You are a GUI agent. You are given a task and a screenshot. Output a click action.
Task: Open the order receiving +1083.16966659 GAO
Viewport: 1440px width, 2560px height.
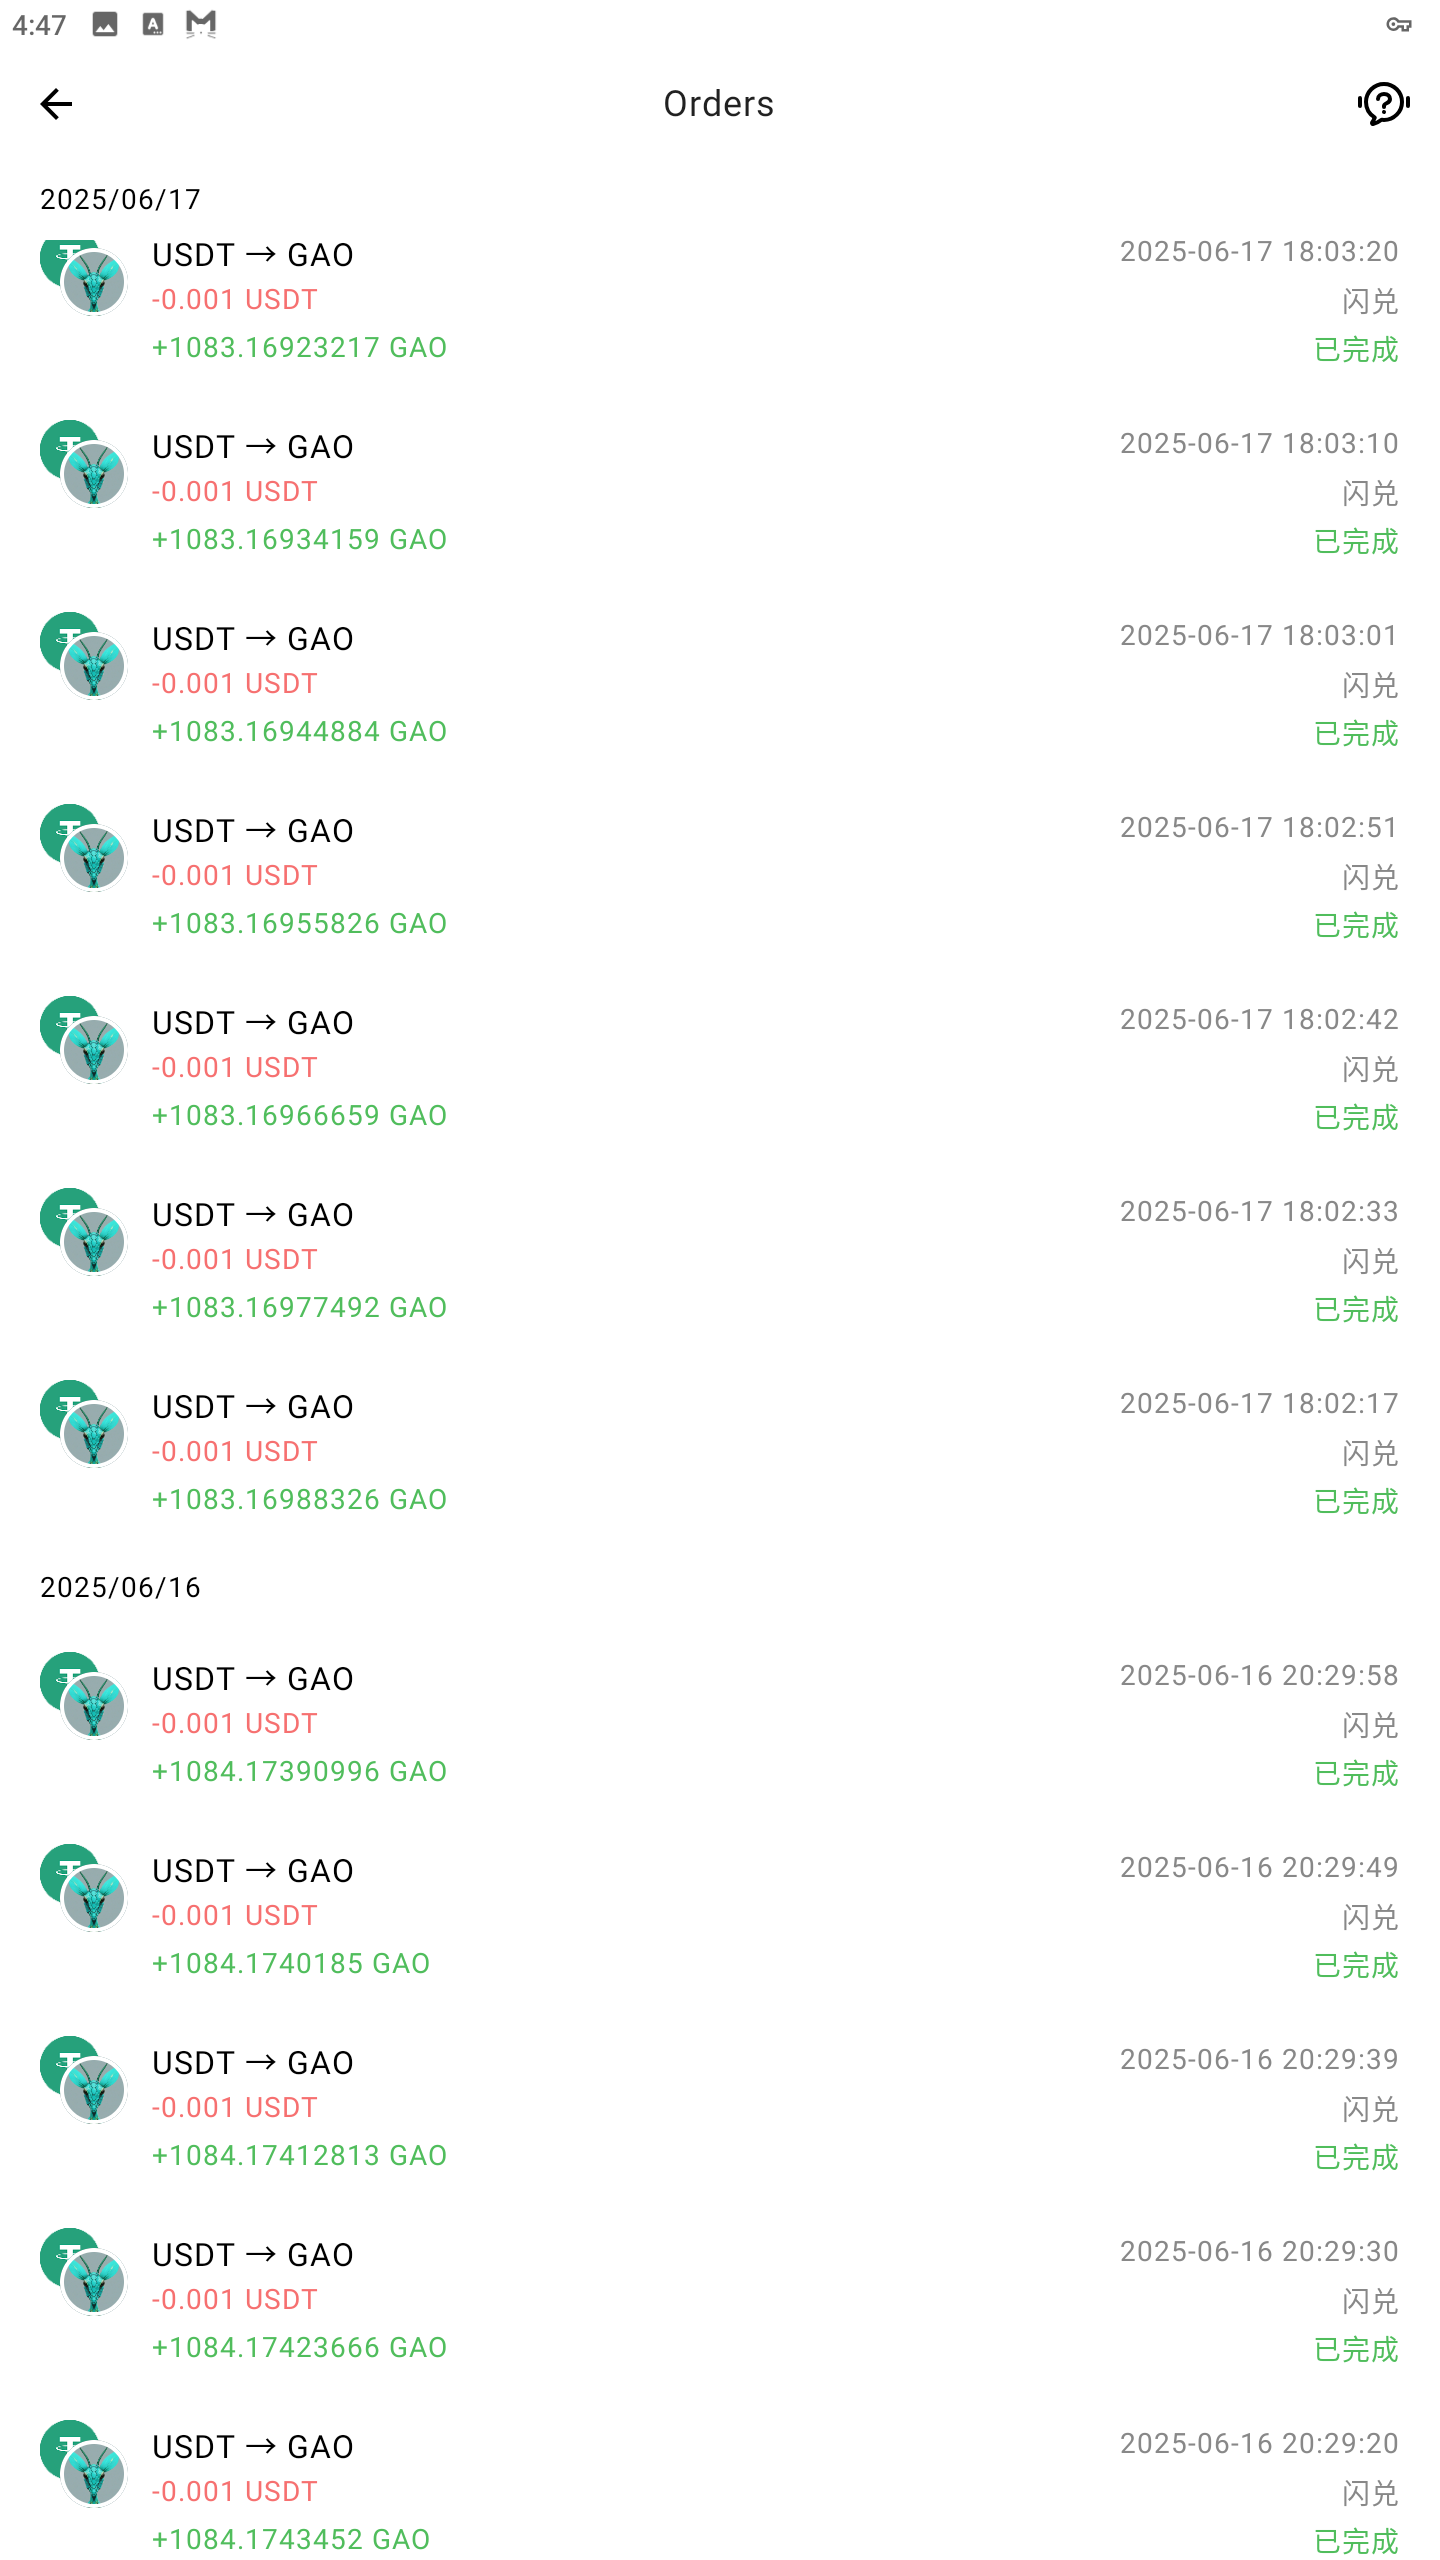click(x=720, y=1068)
